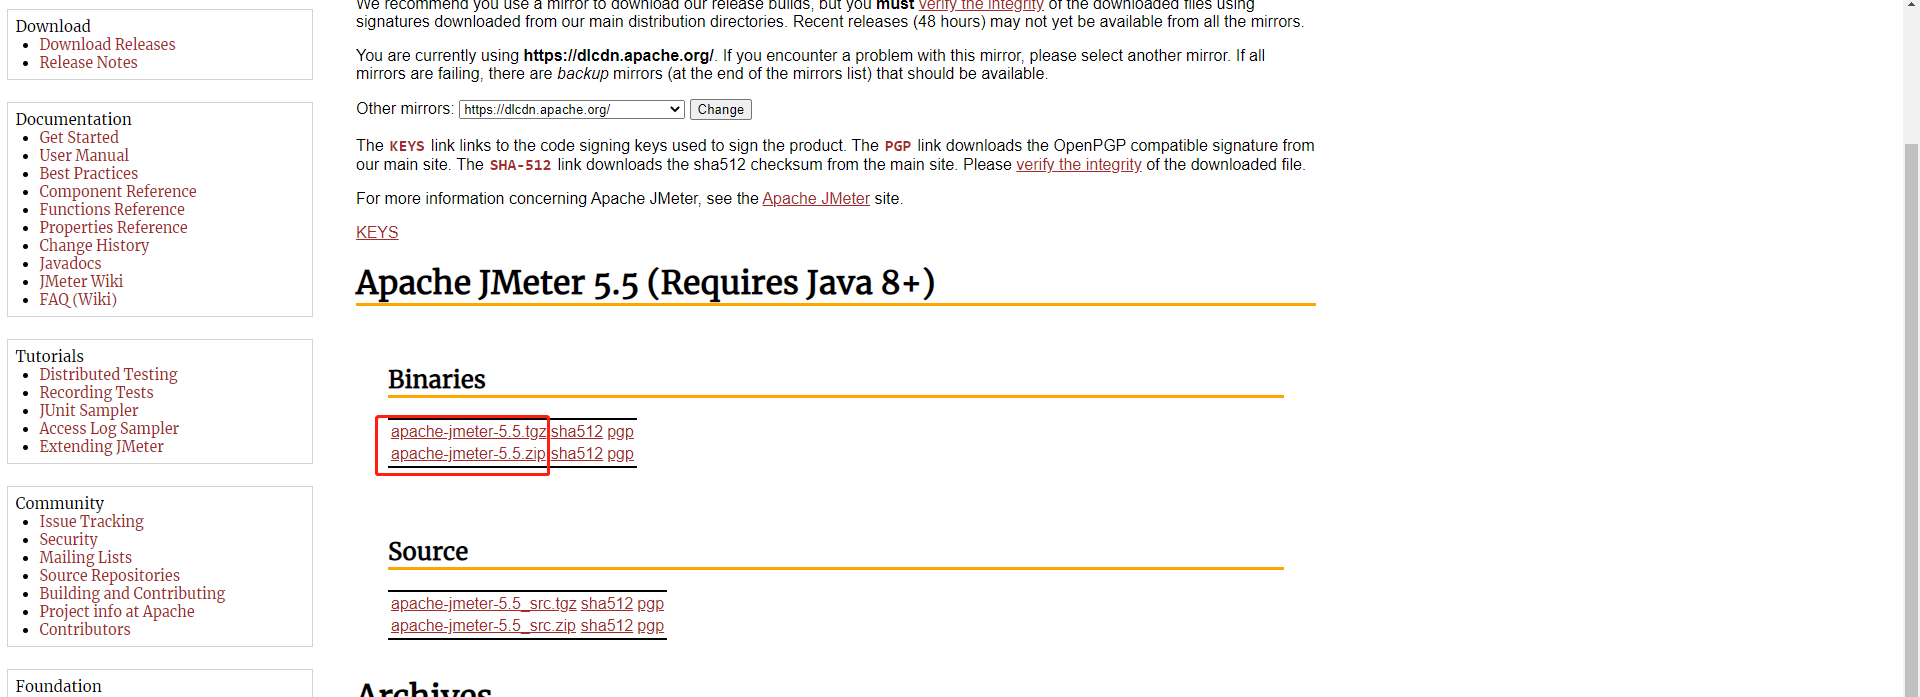Open Recording Tests tutorial
Screen dimensions: 1920x697
96,392
